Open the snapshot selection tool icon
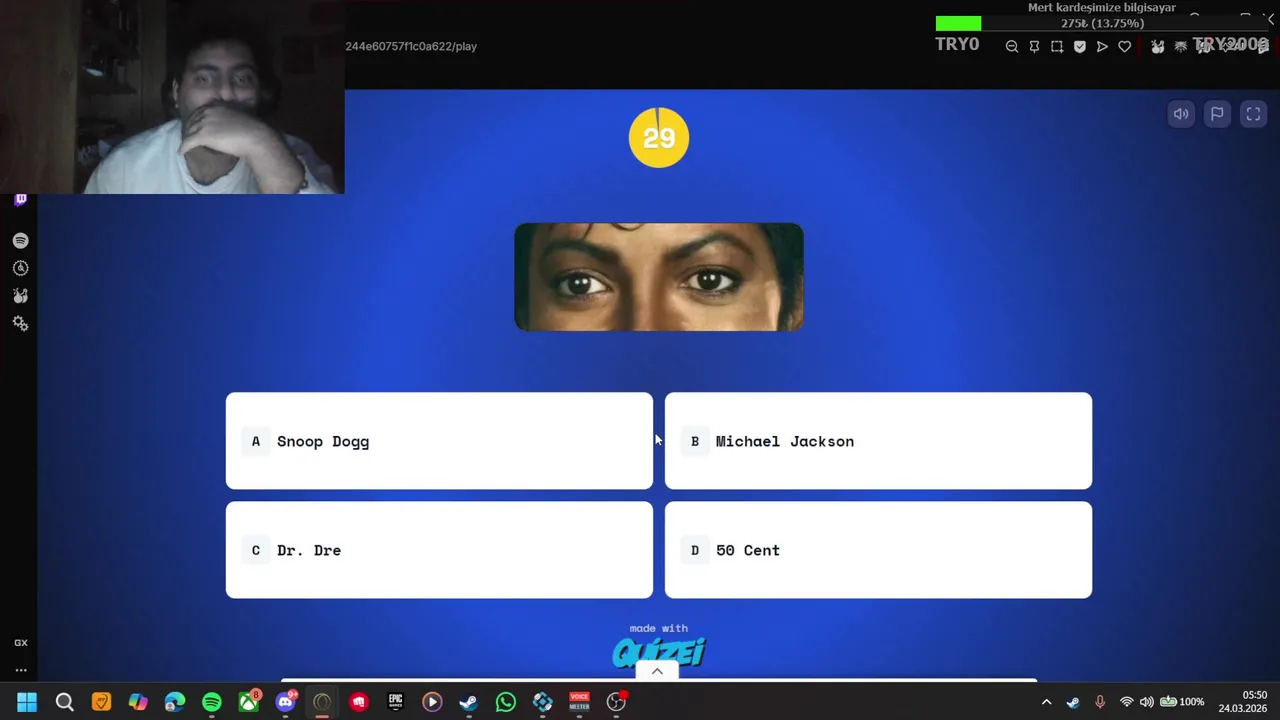 click(1057, 46)
